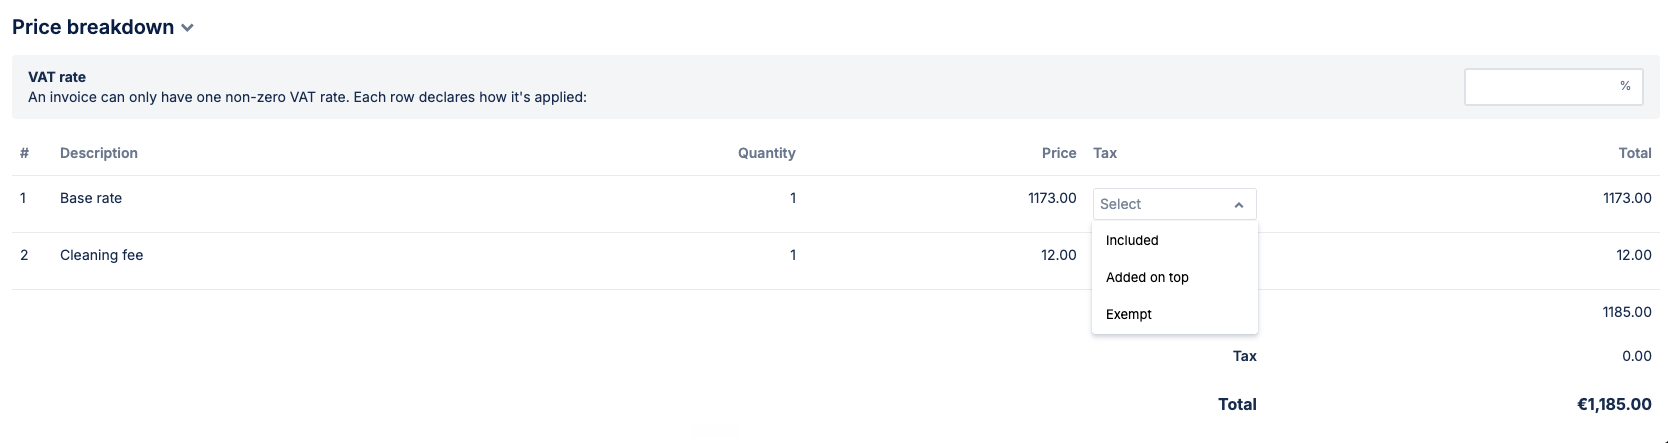Click the Base rate price 1173.00
The image size is (1668, 443).
[1052, 198]
